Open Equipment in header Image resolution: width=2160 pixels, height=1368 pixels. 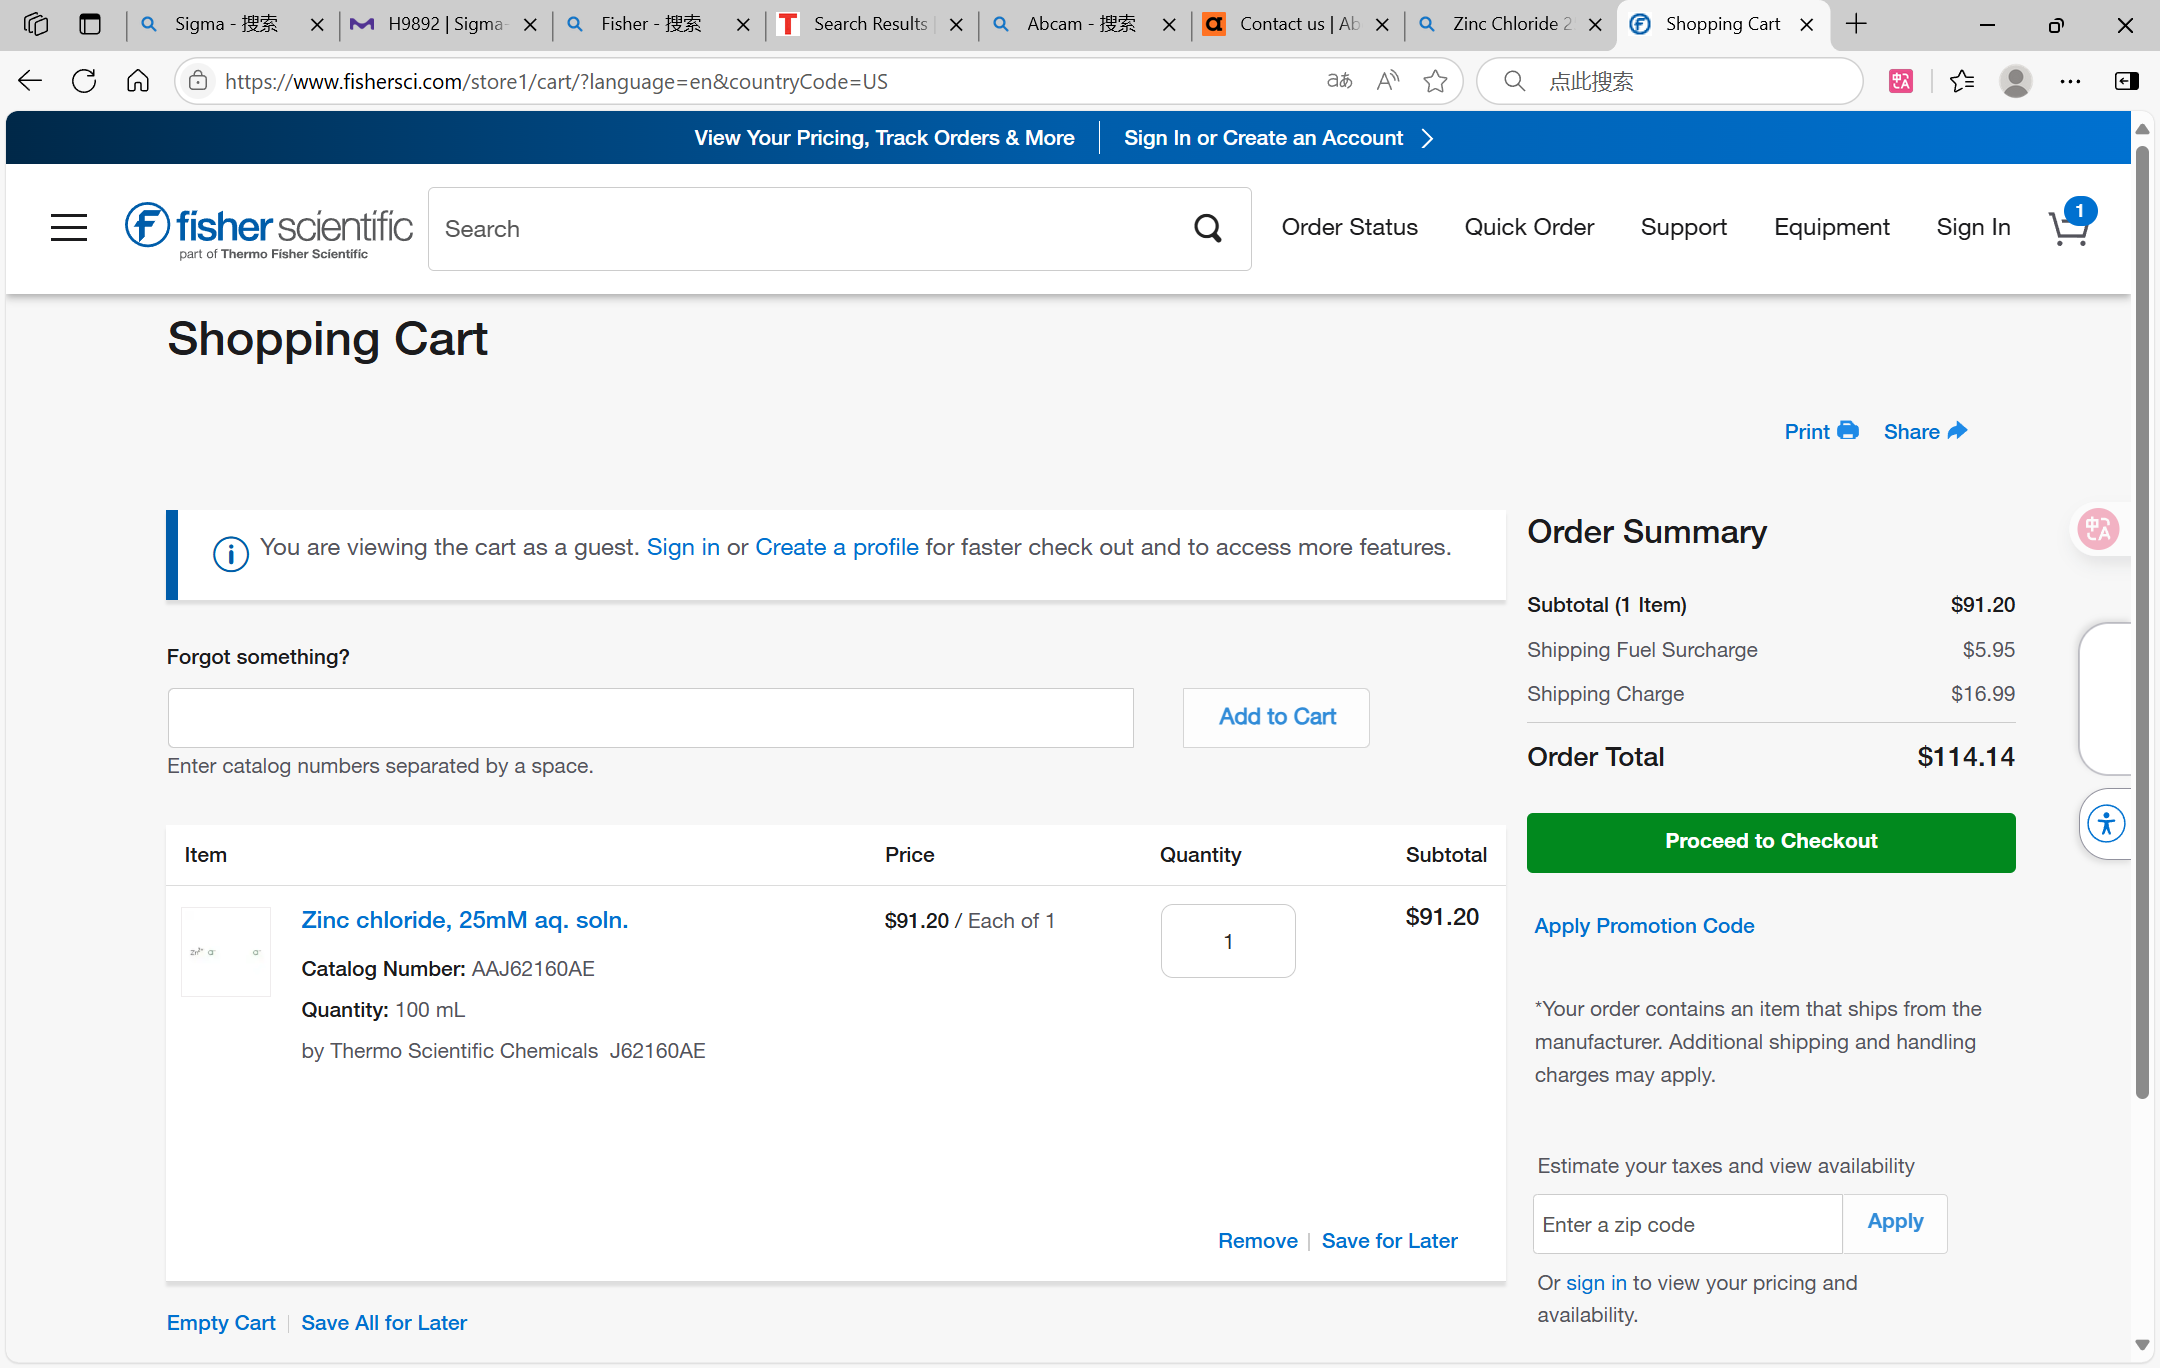pyautogui.click(x=1831, y=227)
